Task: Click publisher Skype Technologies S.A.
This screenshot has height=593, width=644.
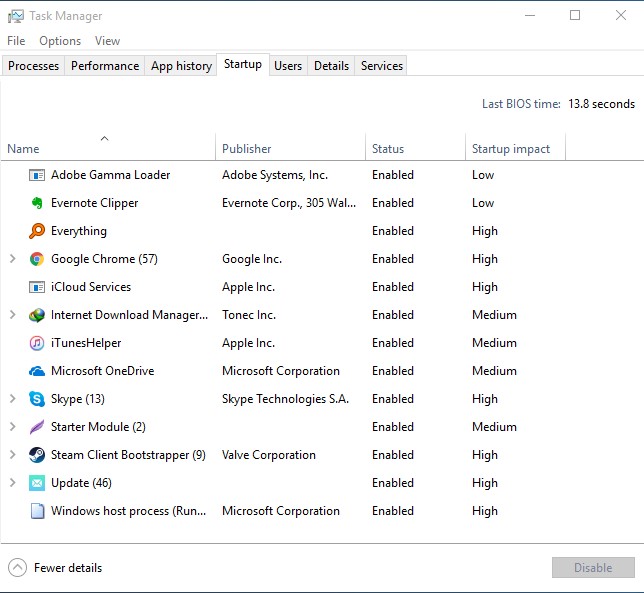Action: (x=285, y=399)
